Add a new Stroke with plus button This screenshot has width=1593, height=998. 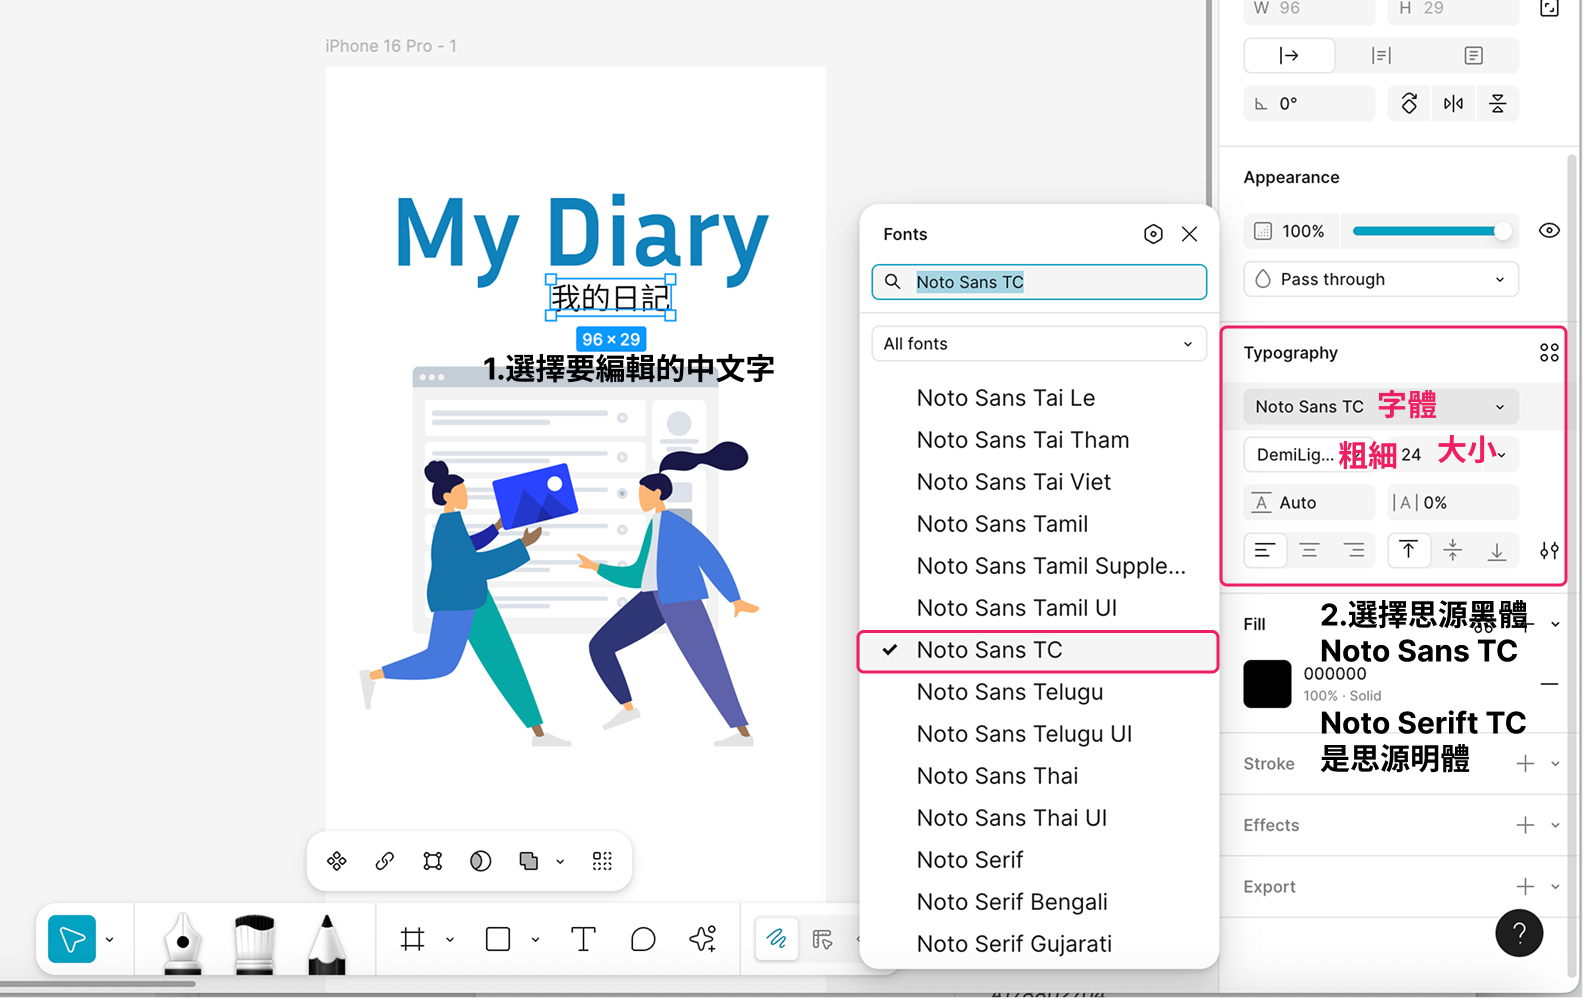point(1525,764)
